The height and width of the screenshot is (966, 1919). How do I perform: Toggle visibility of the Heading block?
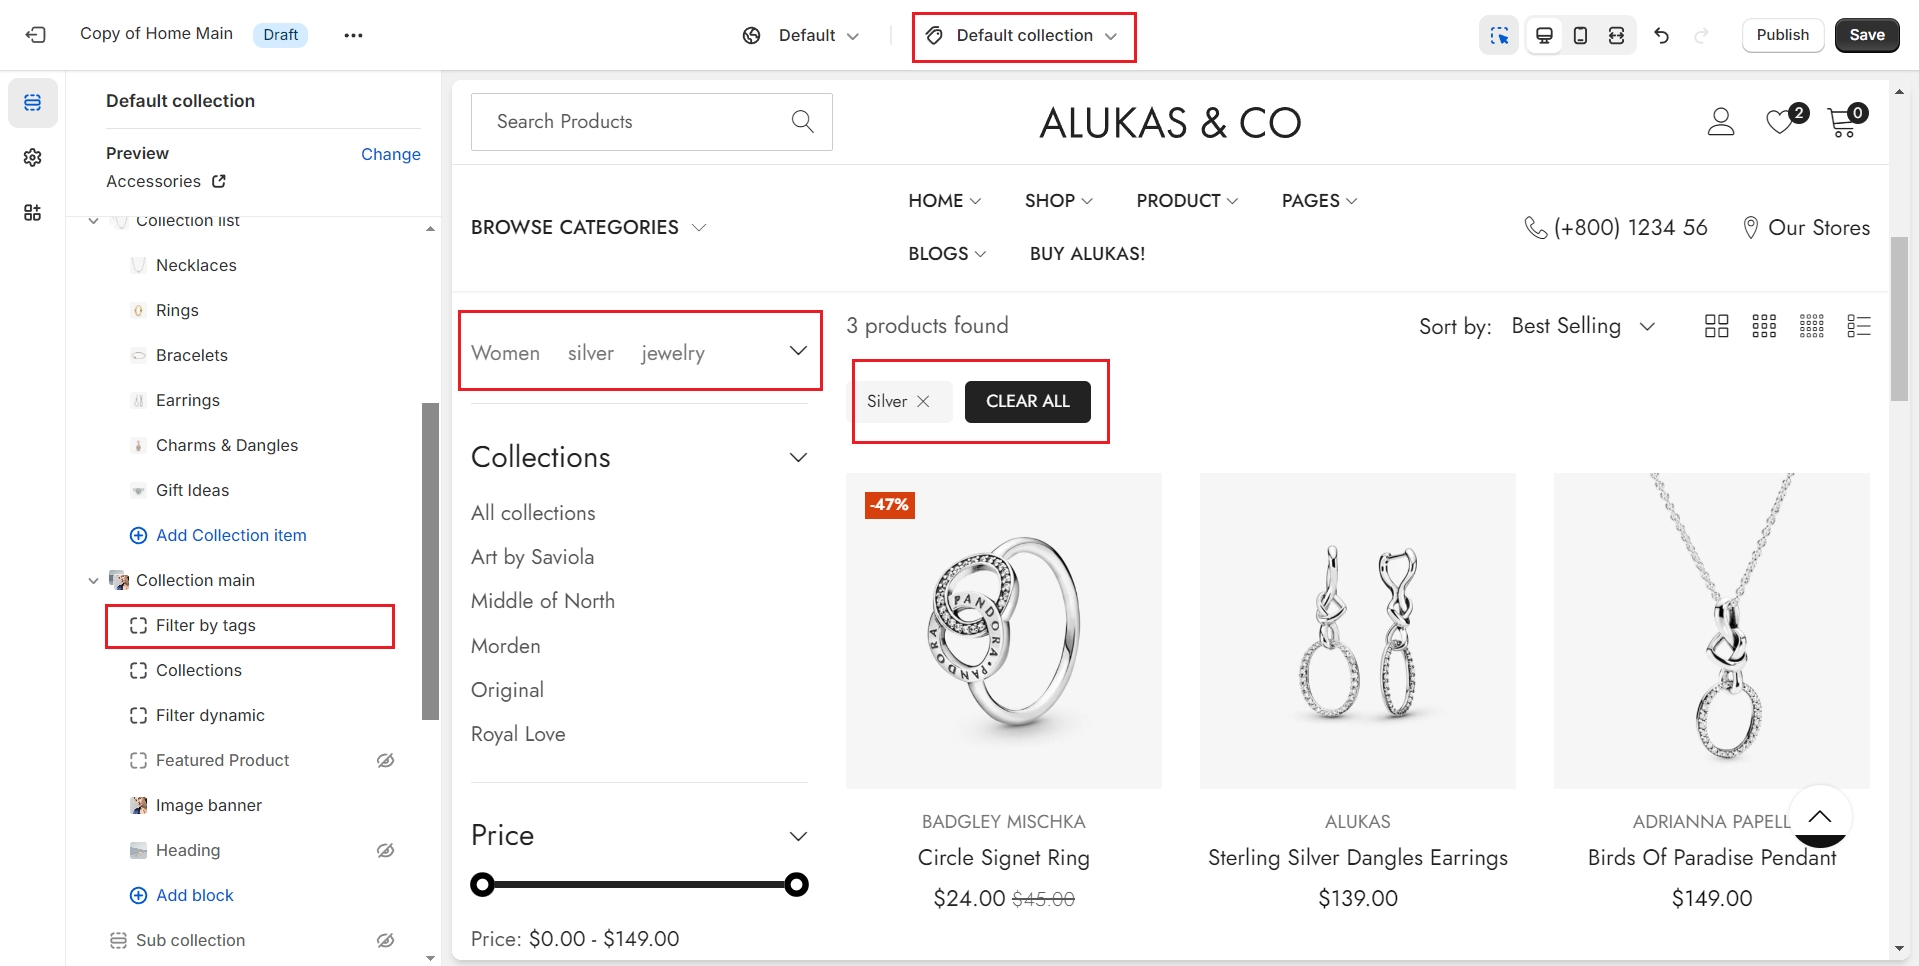385,850
